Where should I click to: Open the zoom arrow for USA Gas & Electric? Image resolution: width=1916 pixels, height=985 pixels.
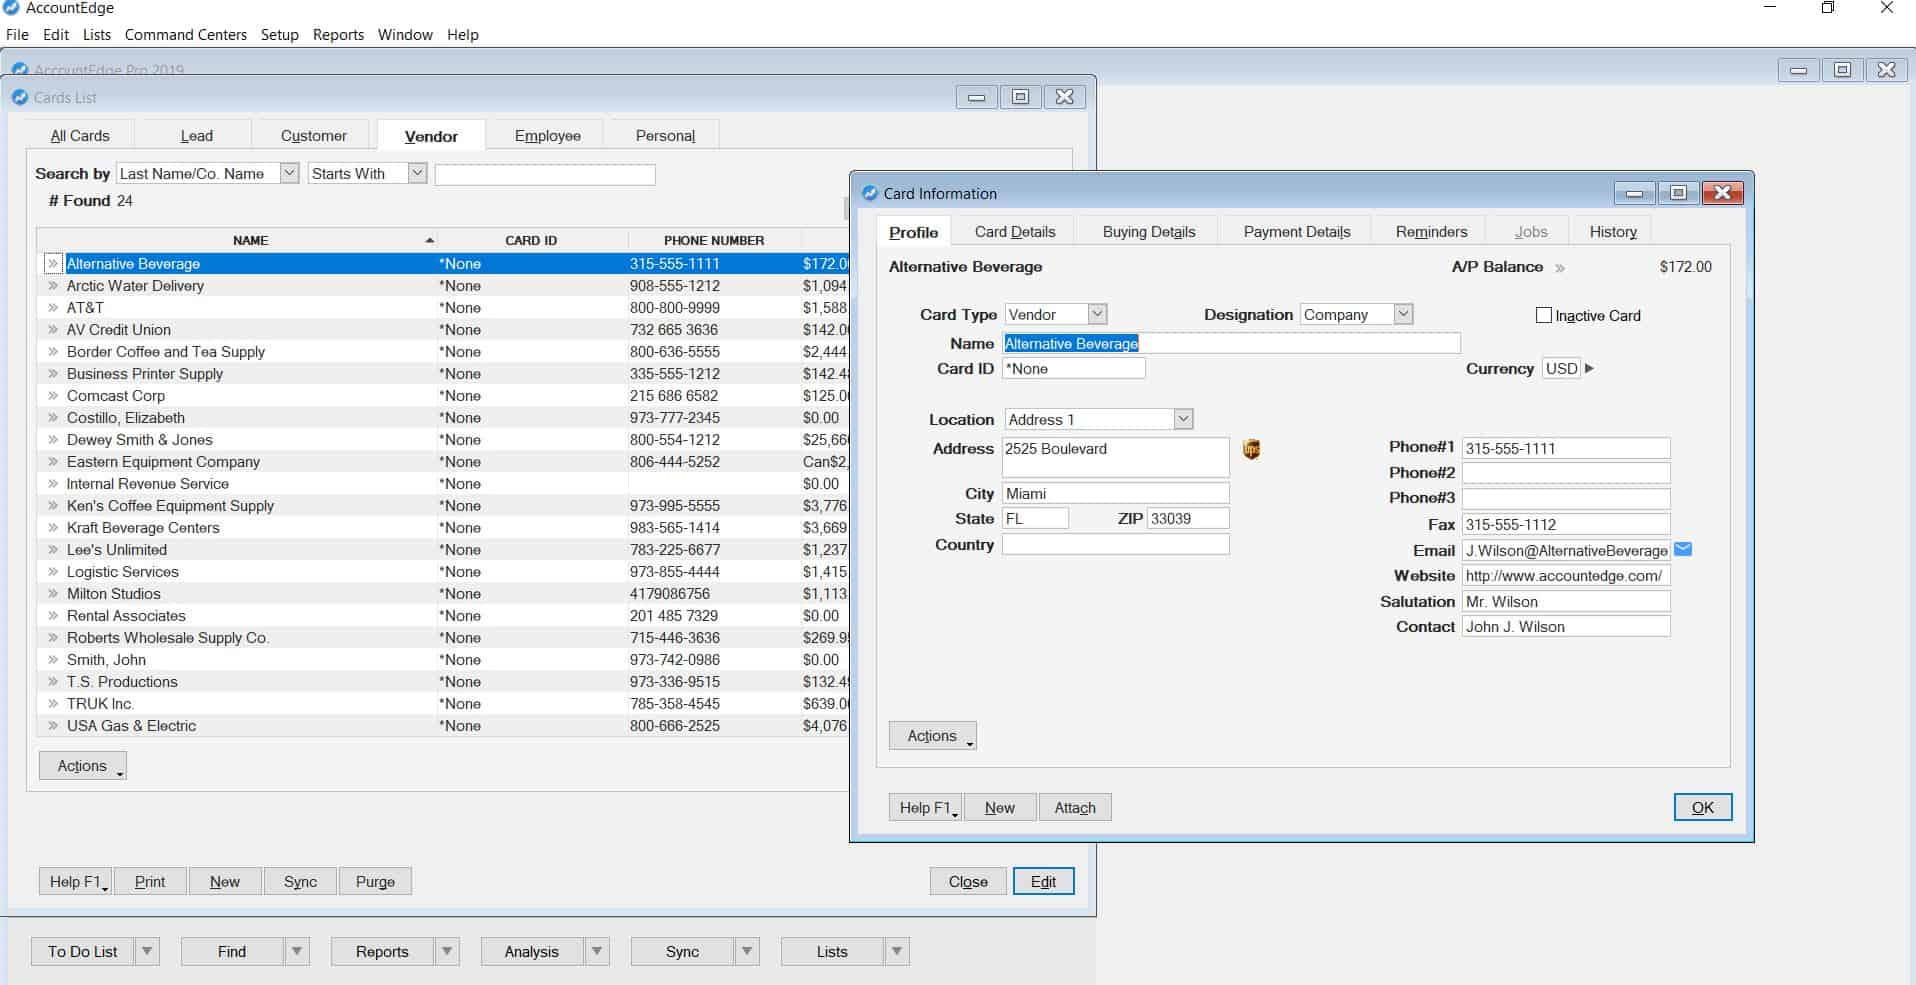tap(53, 726)
